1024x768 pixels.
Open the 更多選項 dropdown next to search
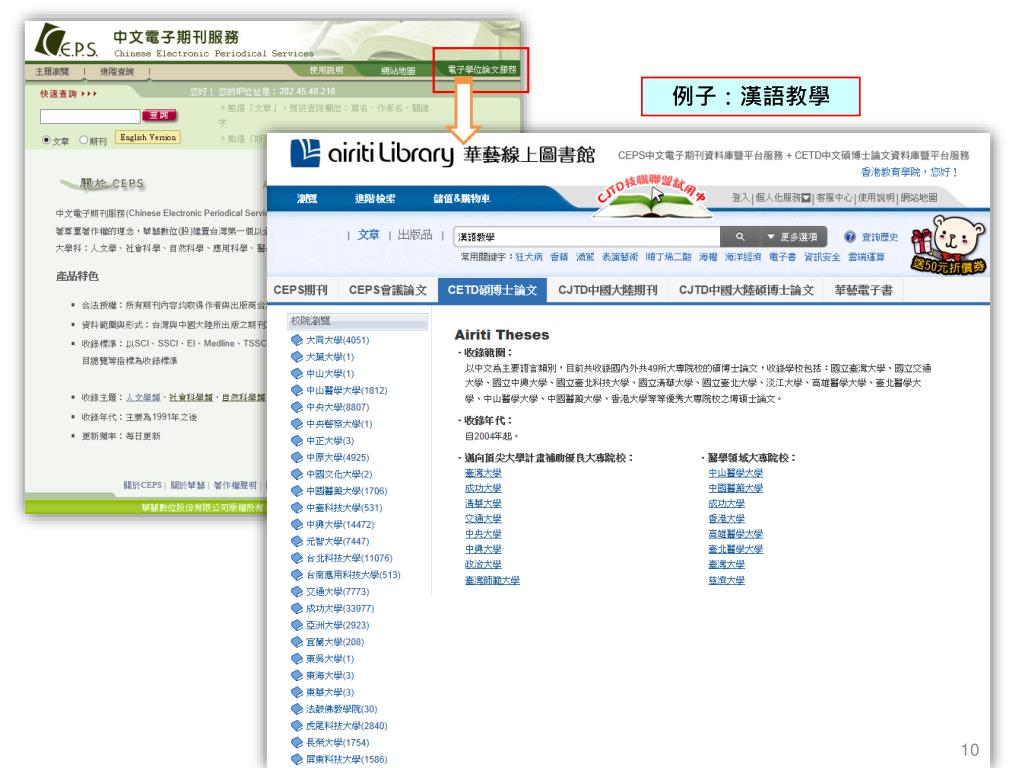point(793,236)
